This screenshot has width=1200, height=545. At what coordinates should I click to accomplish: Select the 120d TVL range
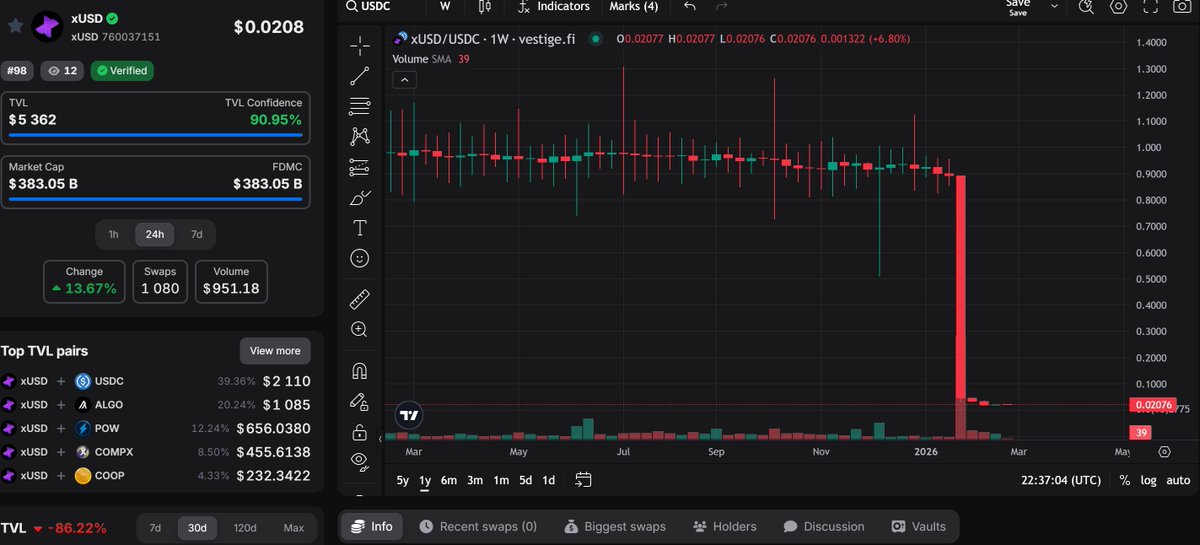click(x=245, y=528)
